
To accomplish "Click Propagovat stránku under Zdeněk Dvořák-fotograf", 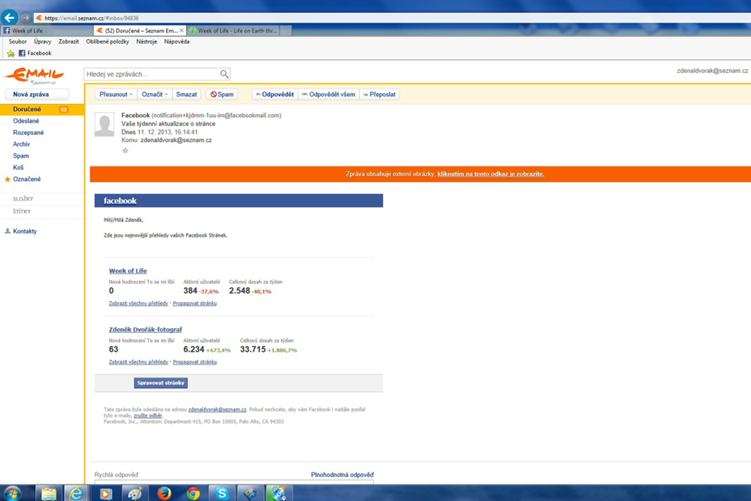I will pos(194,362).
